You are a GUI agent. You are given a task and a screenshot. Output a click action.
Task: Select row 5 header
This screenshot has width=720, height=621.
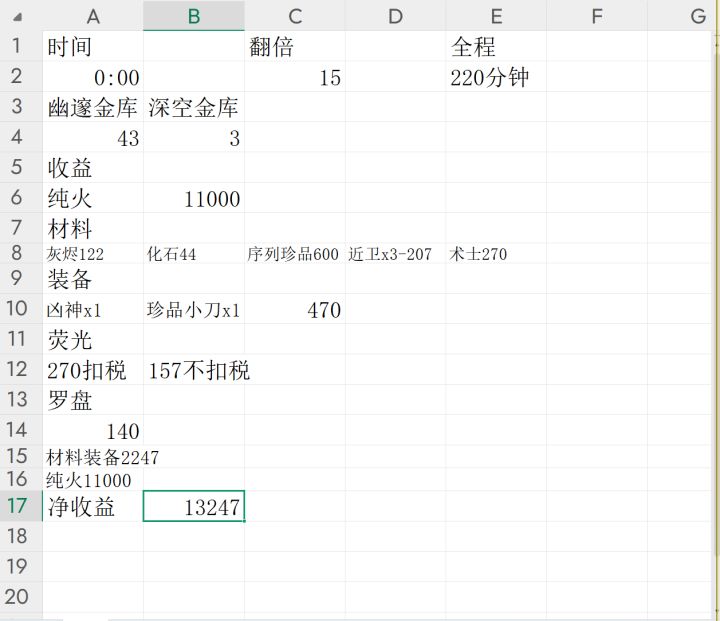21,167
